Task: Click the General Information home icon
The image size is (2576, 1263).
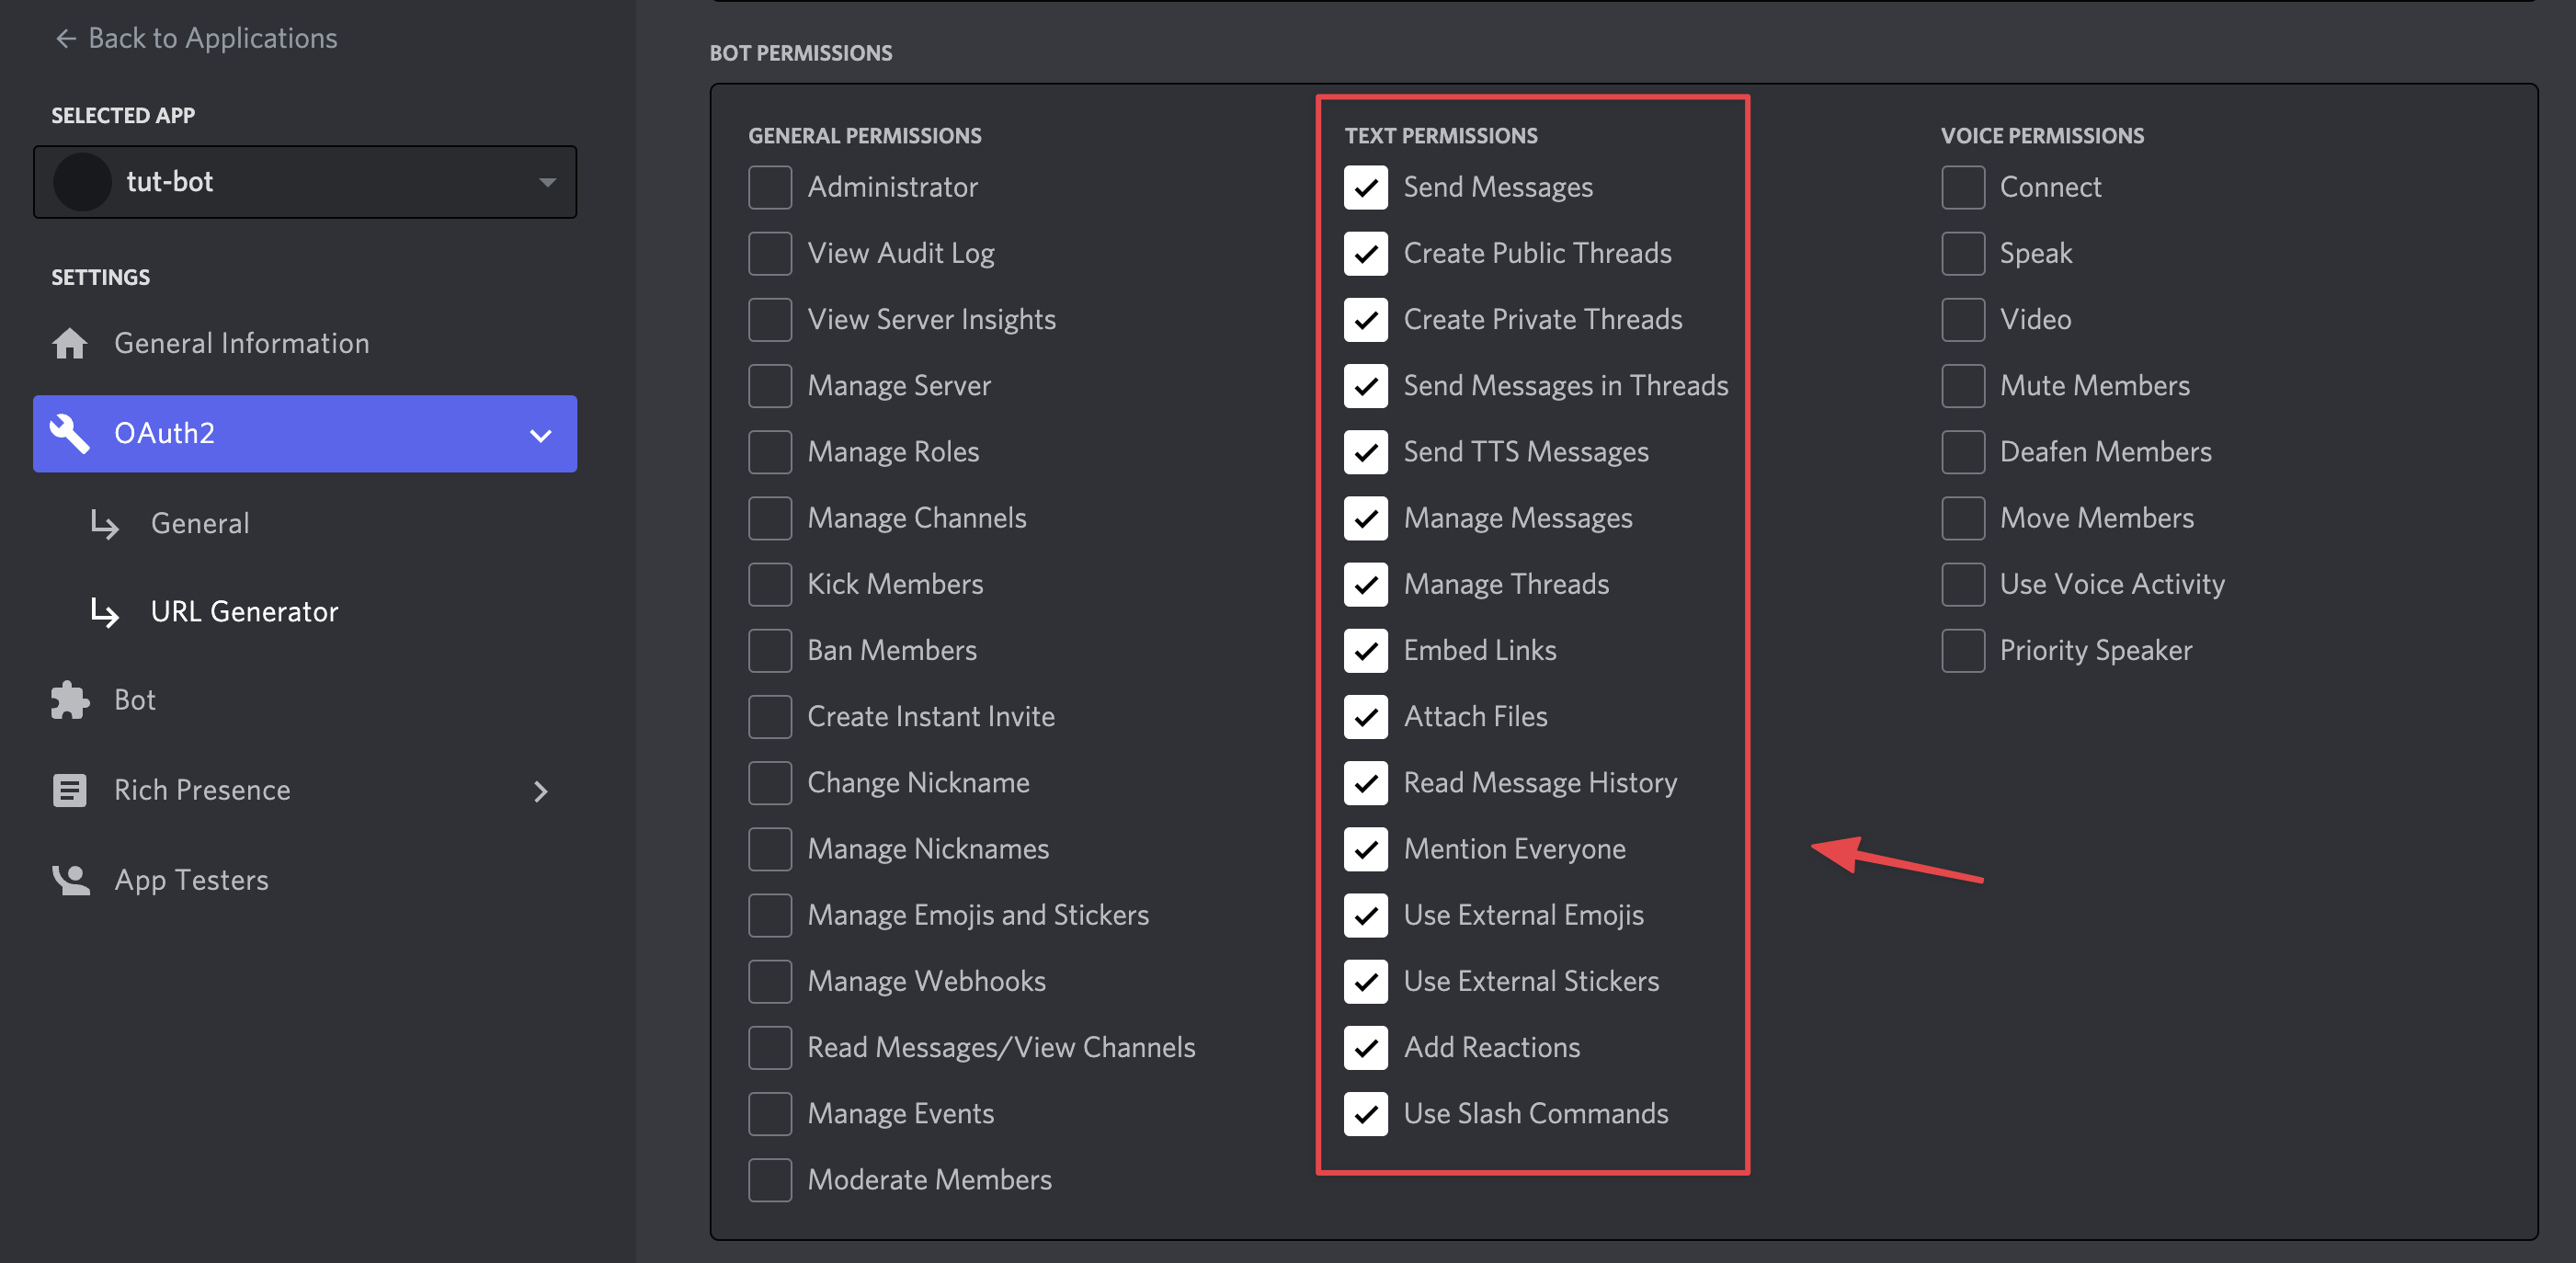Action: point(70,343)
